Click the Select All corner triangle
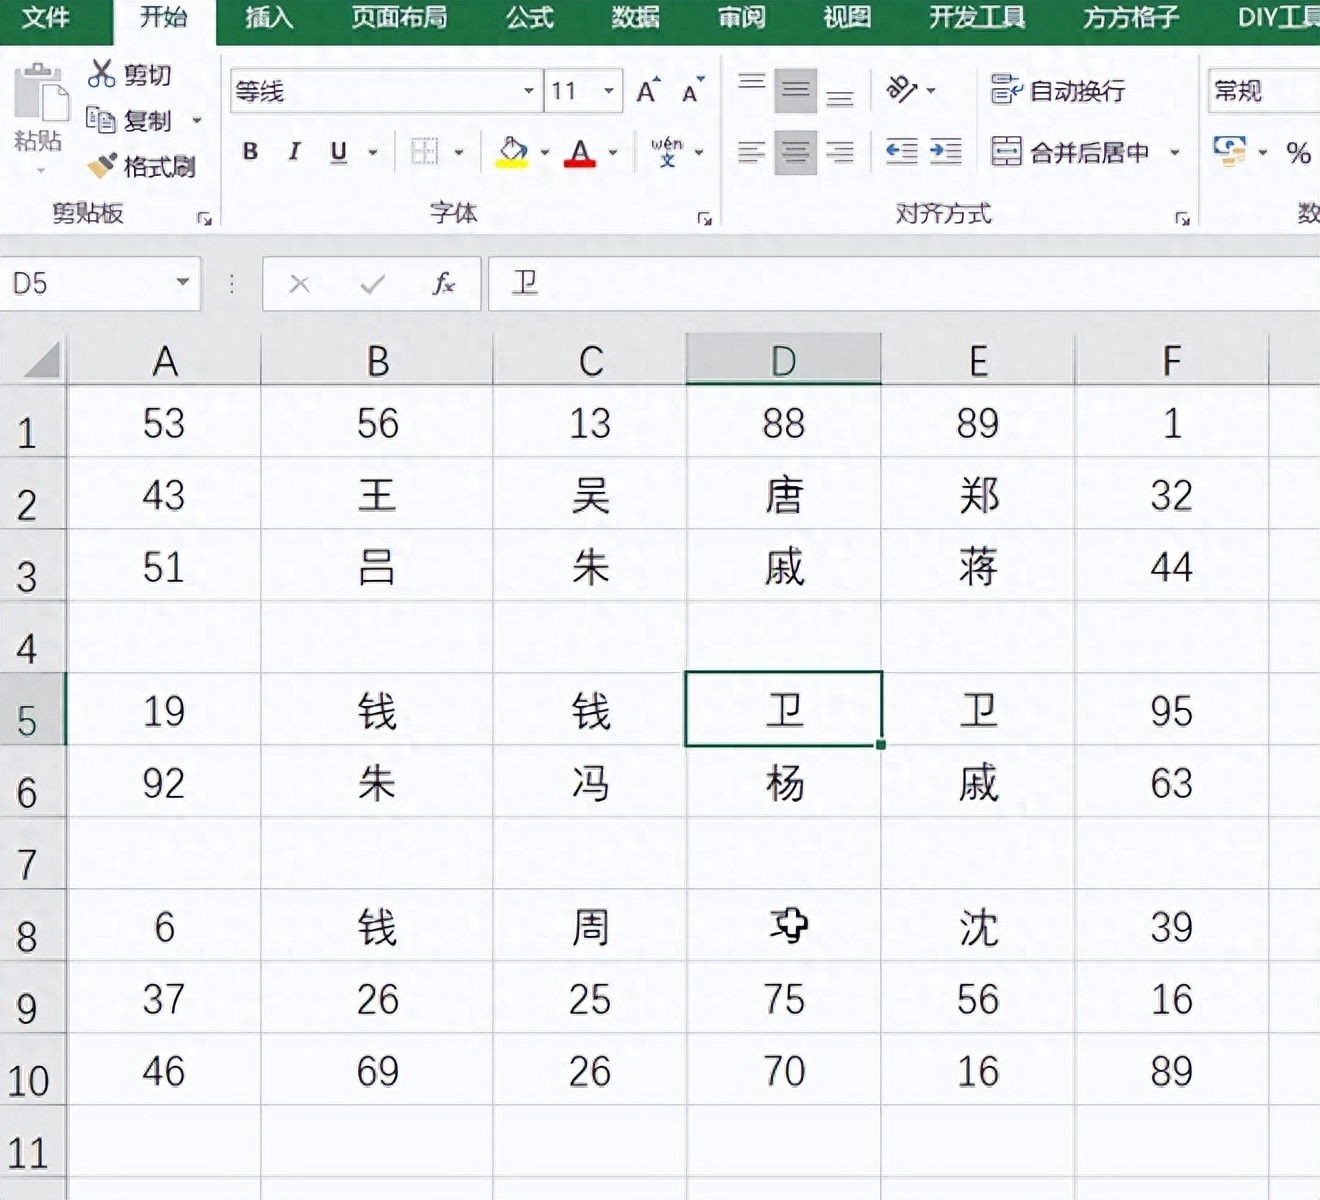 (x=40, y=361)
